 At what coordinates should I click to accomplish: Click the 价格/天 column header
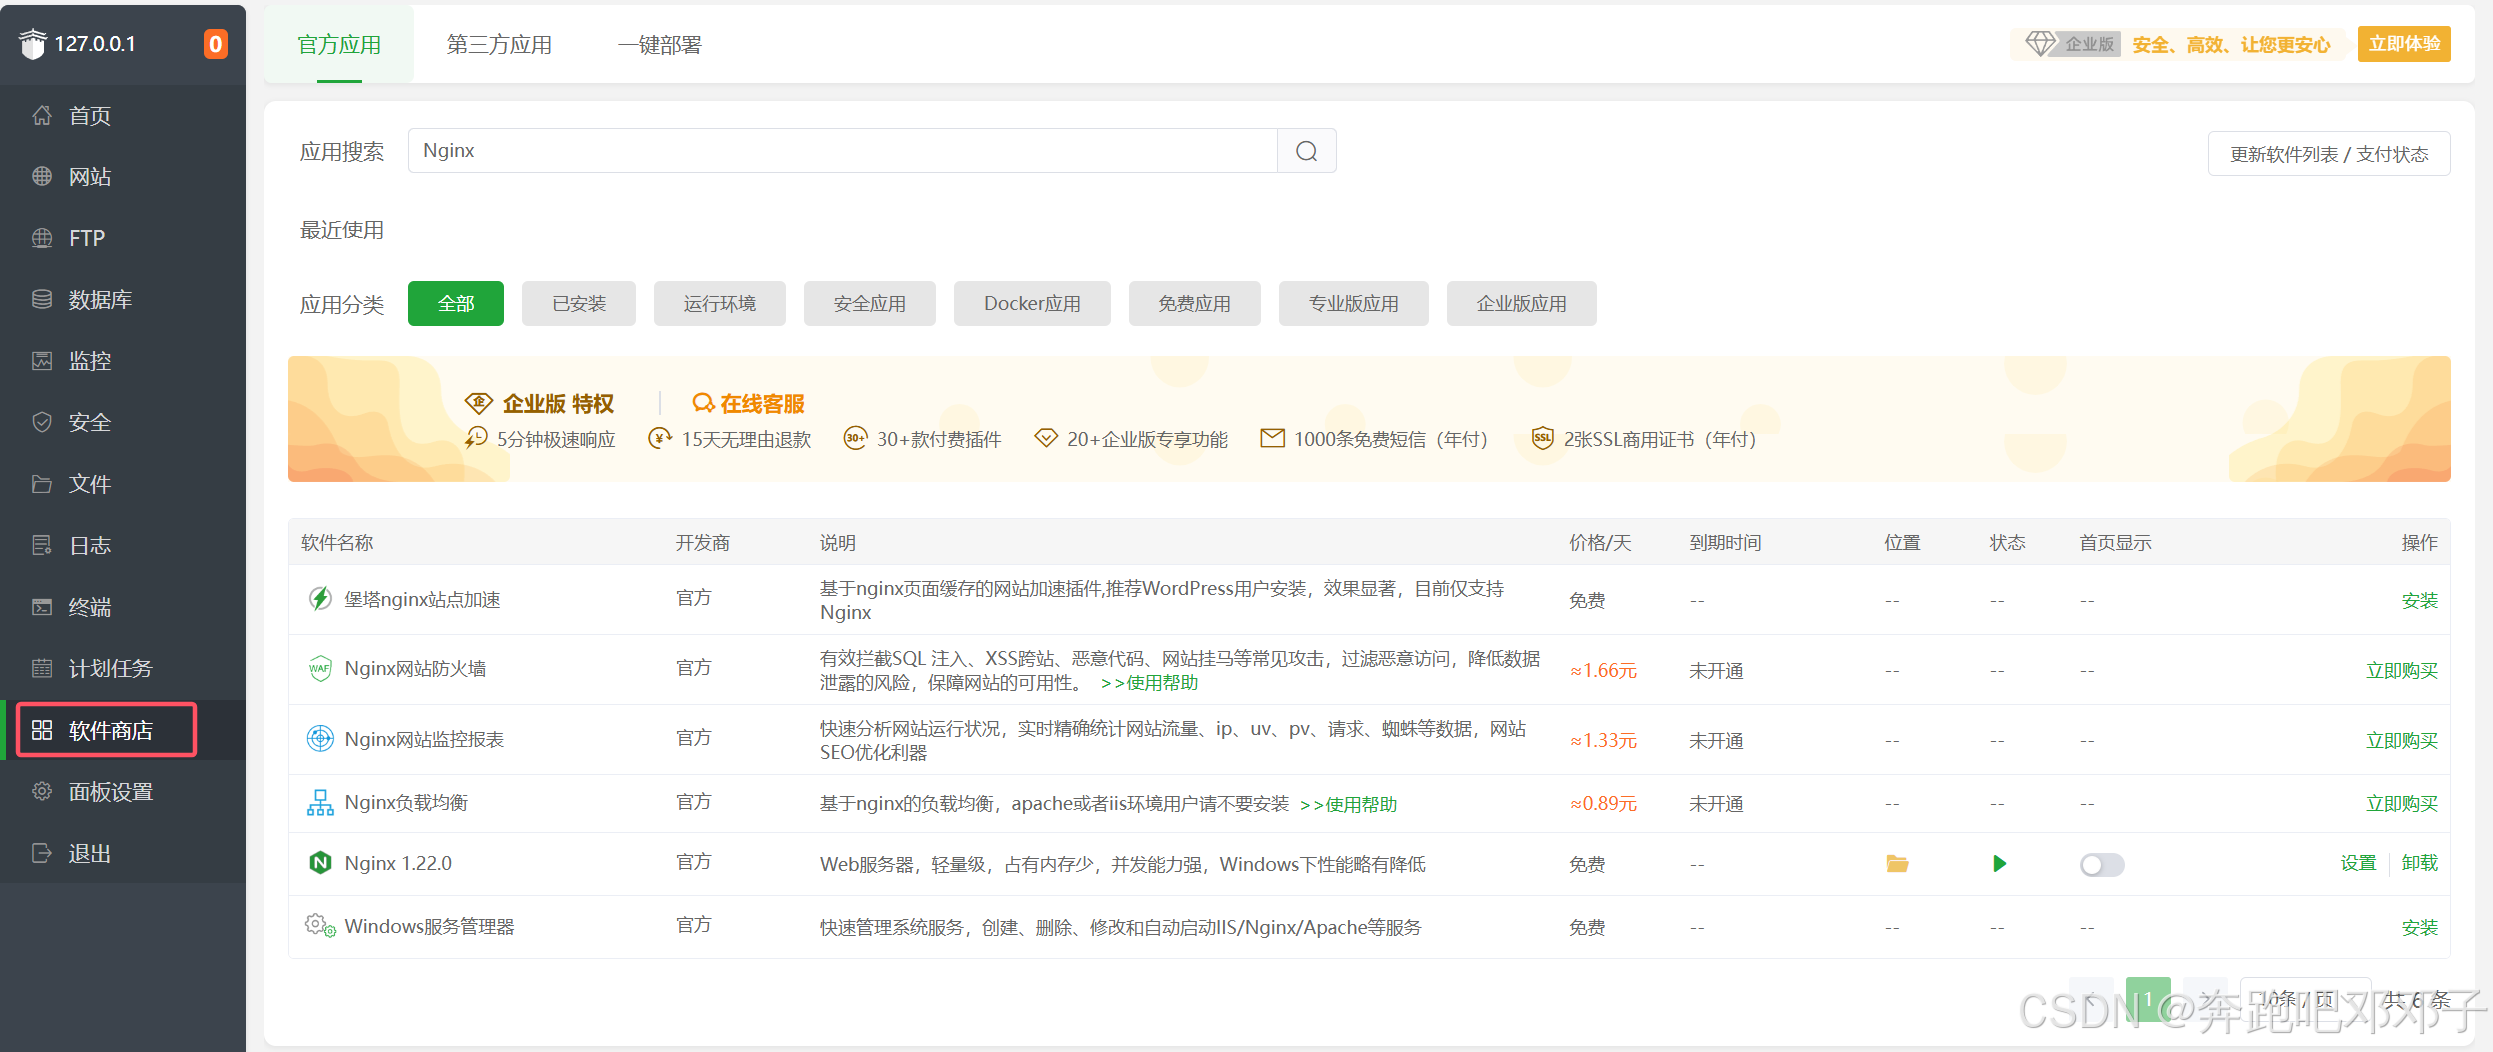pos(1600,542)
